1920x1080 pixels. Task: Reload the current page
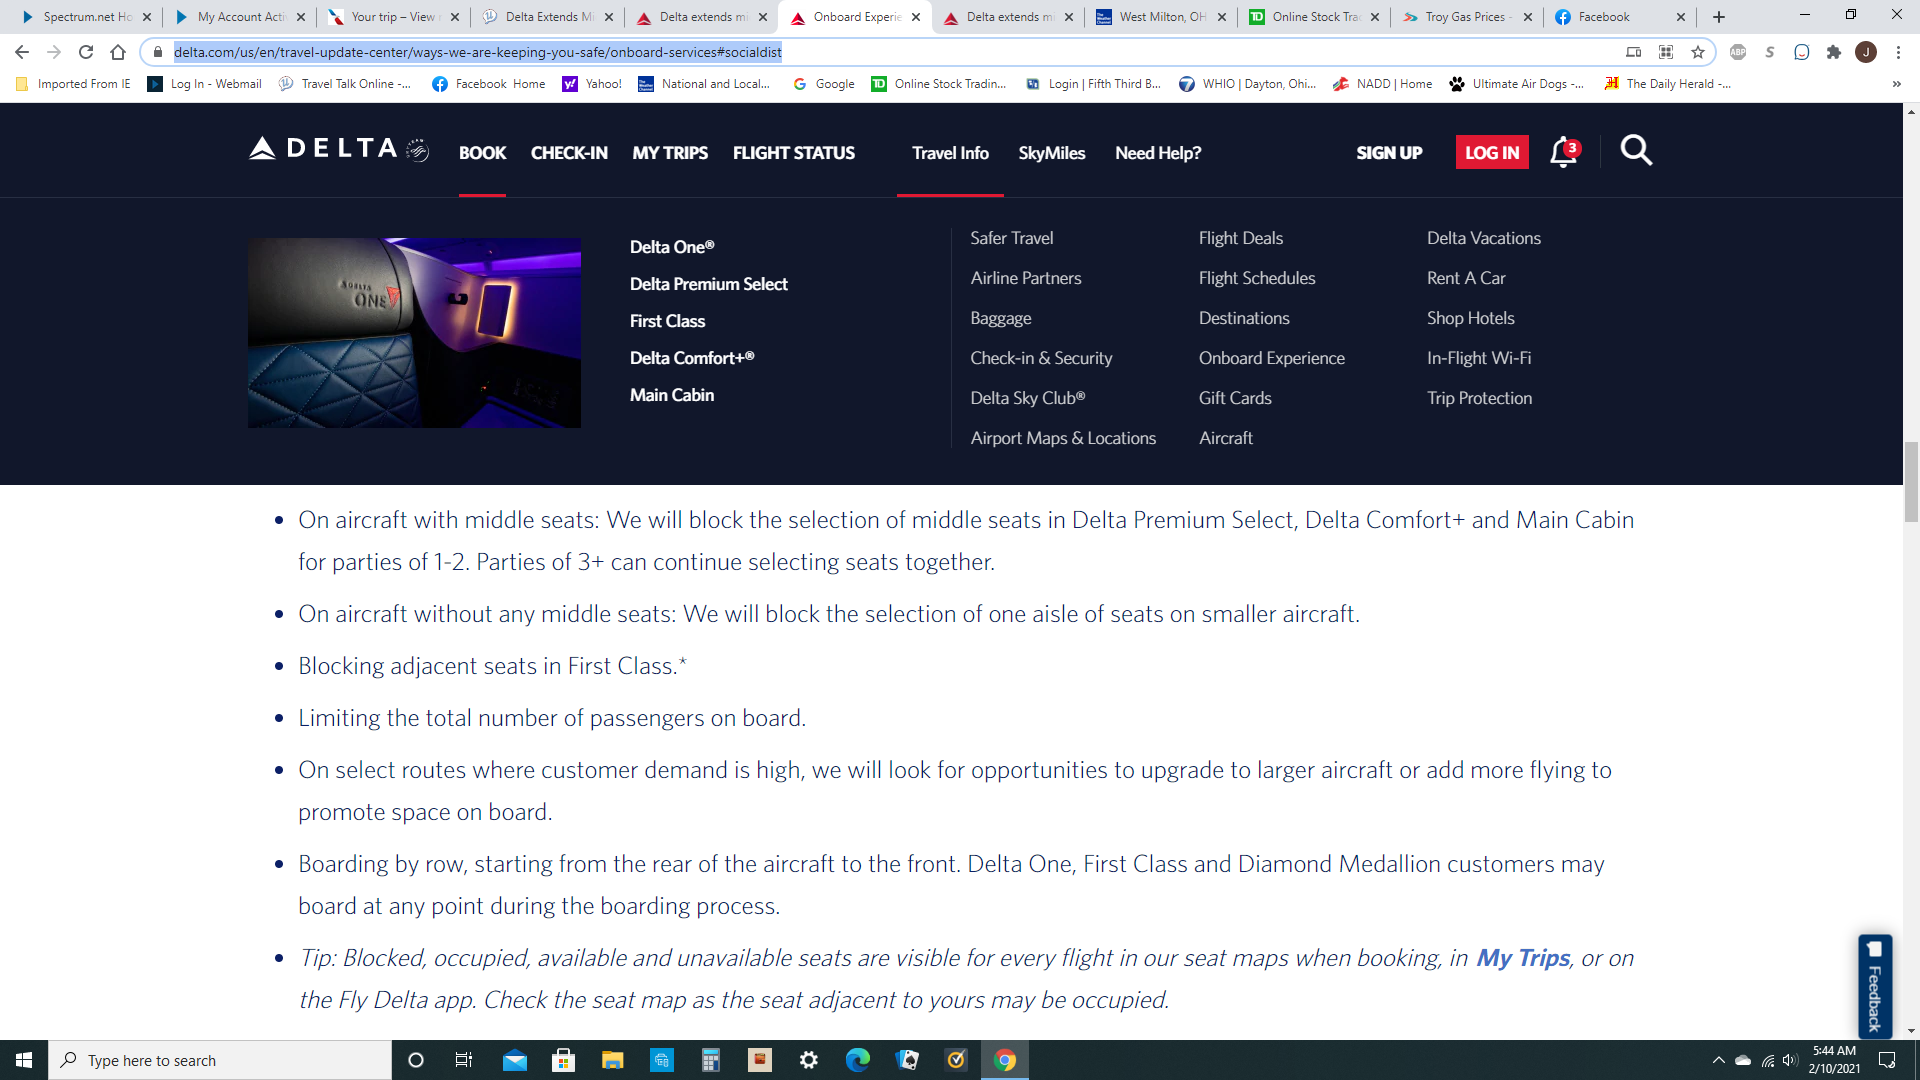pyautogui.click(x=86, y=52)
